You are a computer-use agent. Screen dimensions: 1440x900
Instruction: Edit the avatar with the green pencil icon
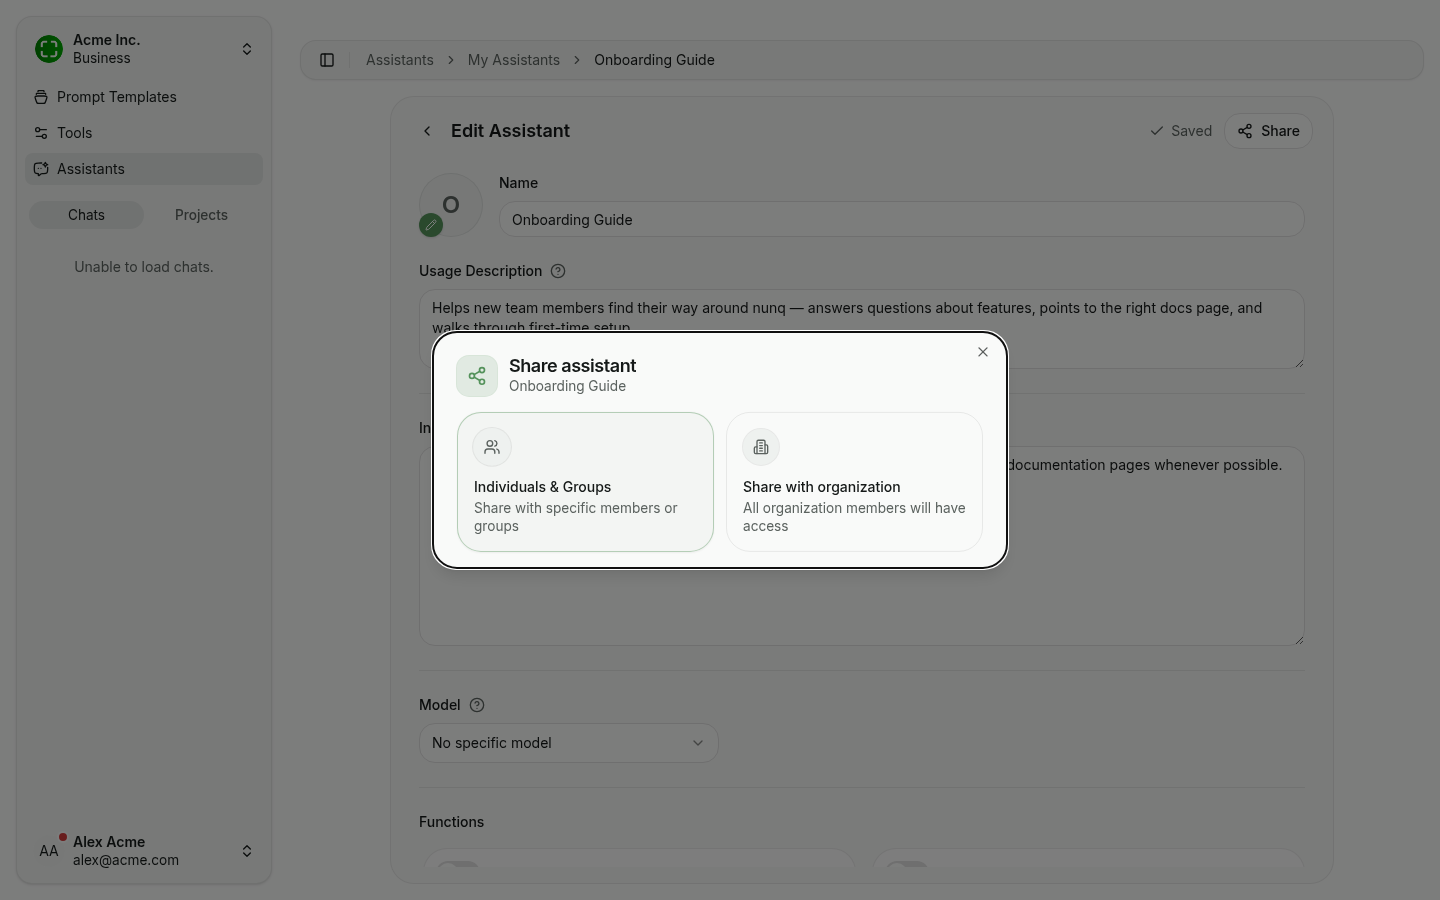click(x=431, y=225)
